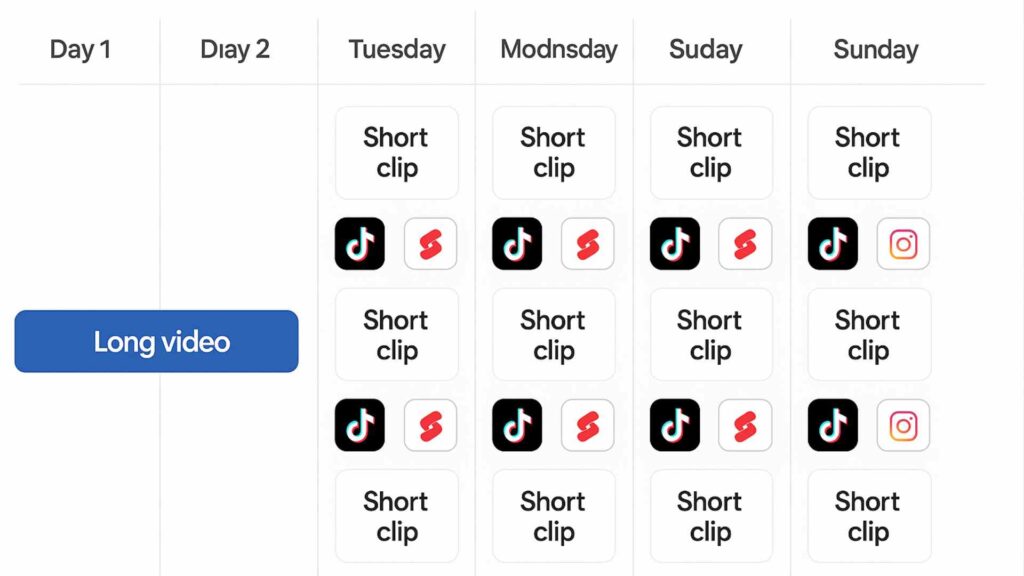Select the TikTok icon in Modnsday's second icon row
1024x576 pixels.
click(x=517, y=425)
